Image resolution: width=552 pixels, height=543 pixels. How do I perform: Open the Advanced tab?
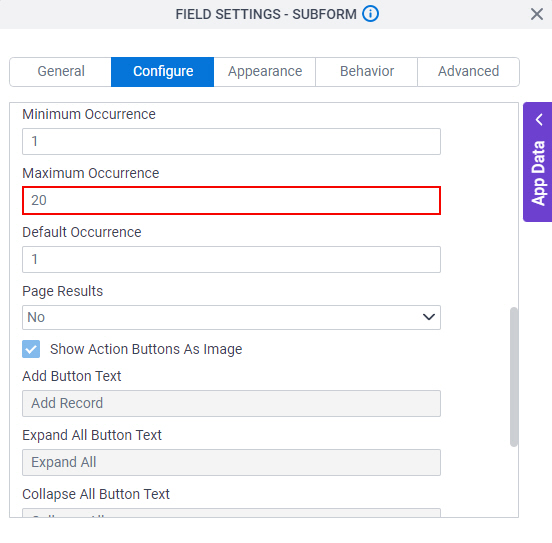[468, 71]
